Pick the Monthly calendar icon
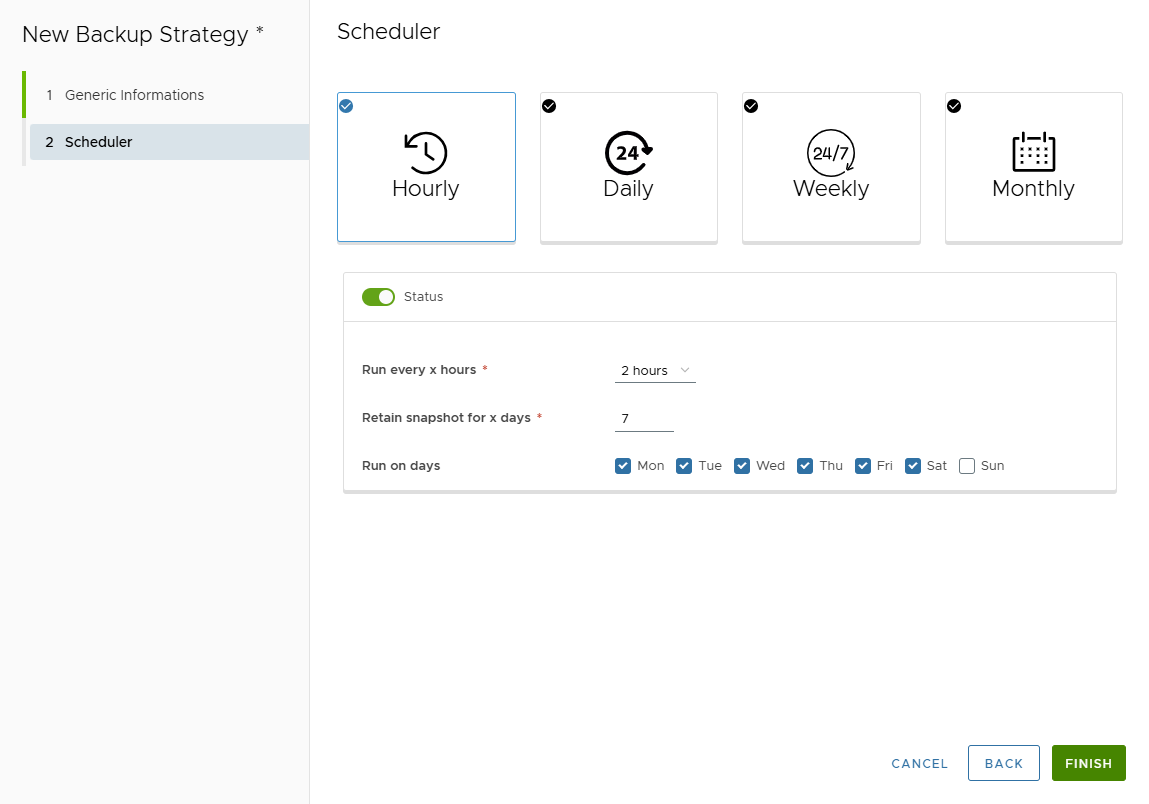 1033,153
